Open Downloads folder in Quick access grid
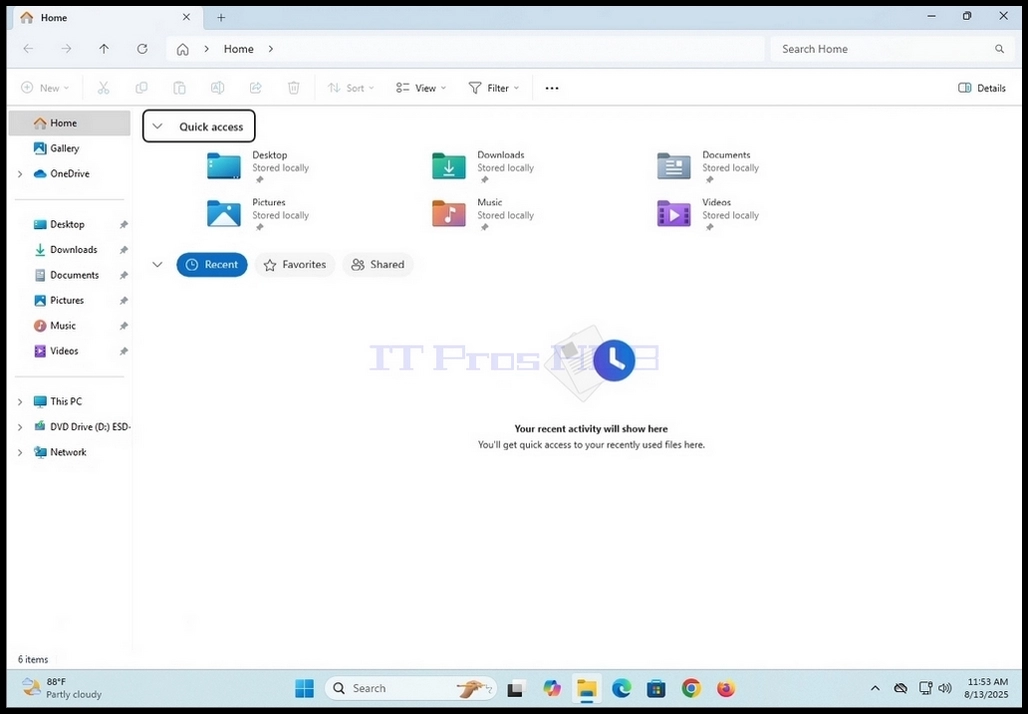The height and width of the screenshot is (714, 1028). click(483, 167)
